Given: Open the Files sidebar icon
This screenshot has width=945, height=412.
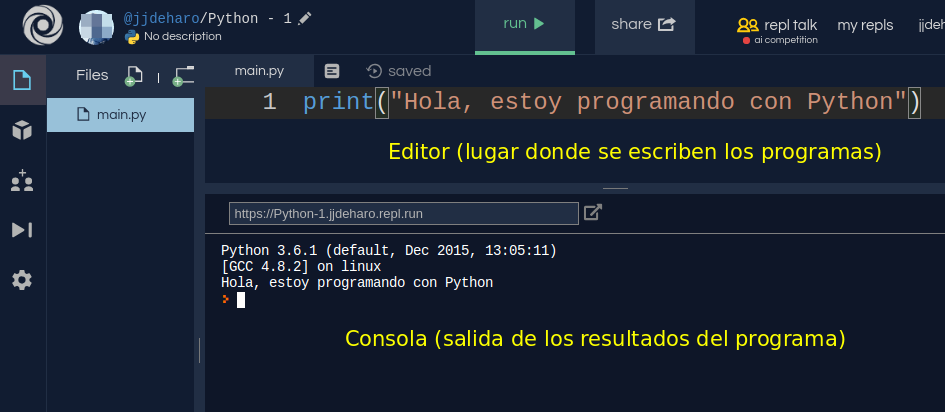Looking at the screenshot, I should (22, 79).
